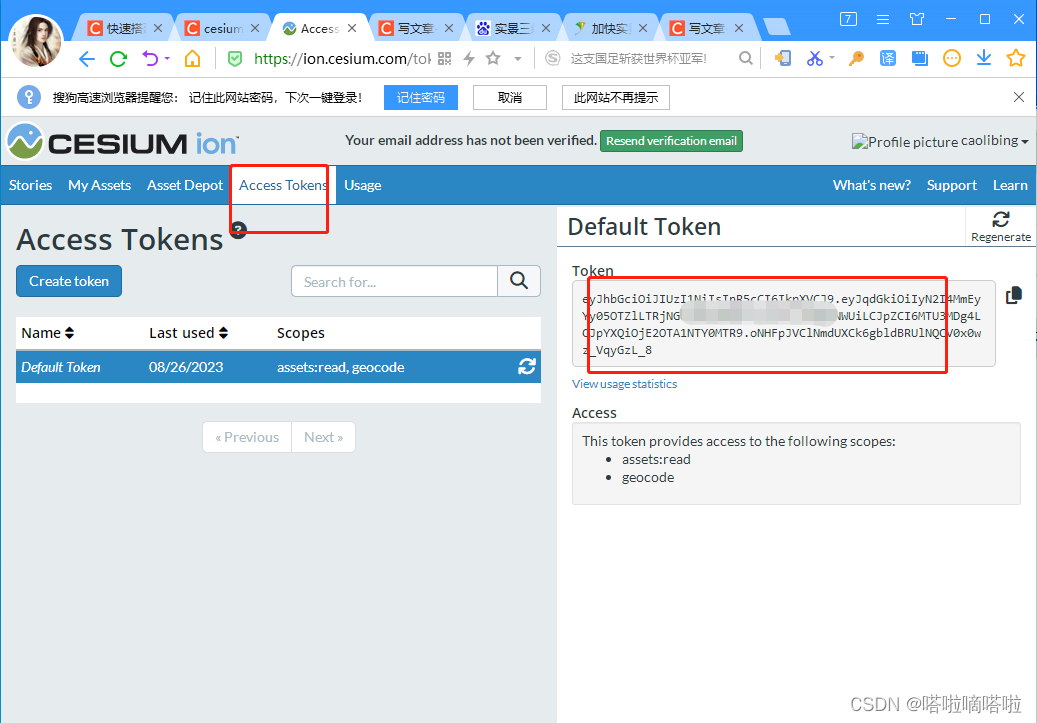The image size is (1037, 723).
Task: Switch to the cesium browser tab
Action: (x=223, y=28)
